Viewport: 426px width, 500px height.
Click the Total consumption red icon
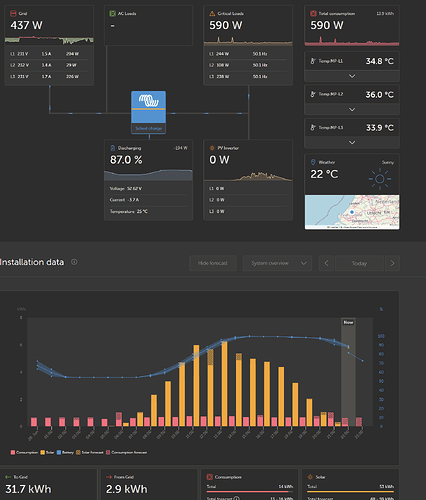313,13
